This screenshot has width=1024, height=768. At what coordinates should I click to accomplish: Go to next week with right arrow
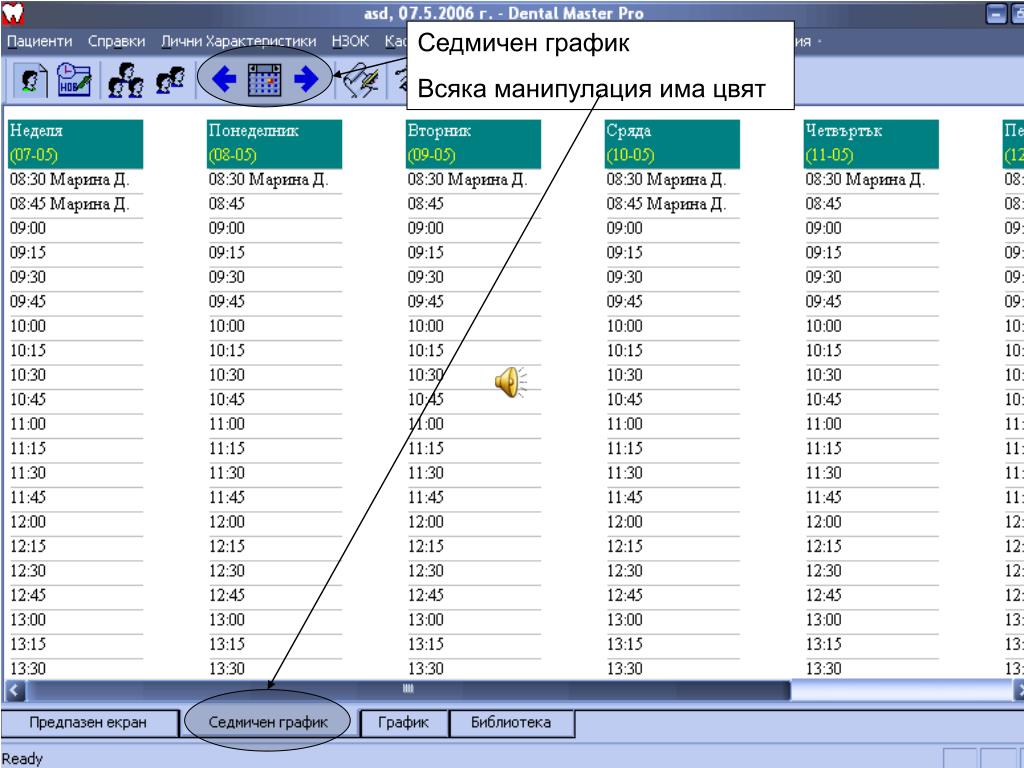coord(306,80)
